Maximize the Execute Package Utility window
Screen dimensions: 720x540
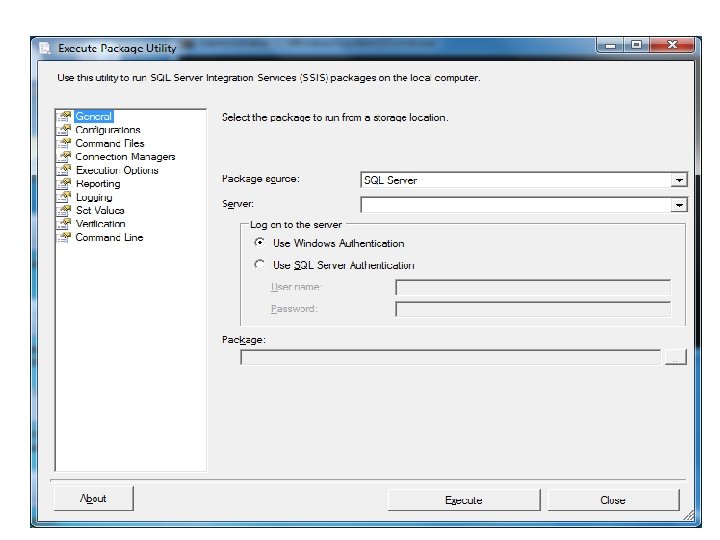pyautogui.click(x=636, y=45)
